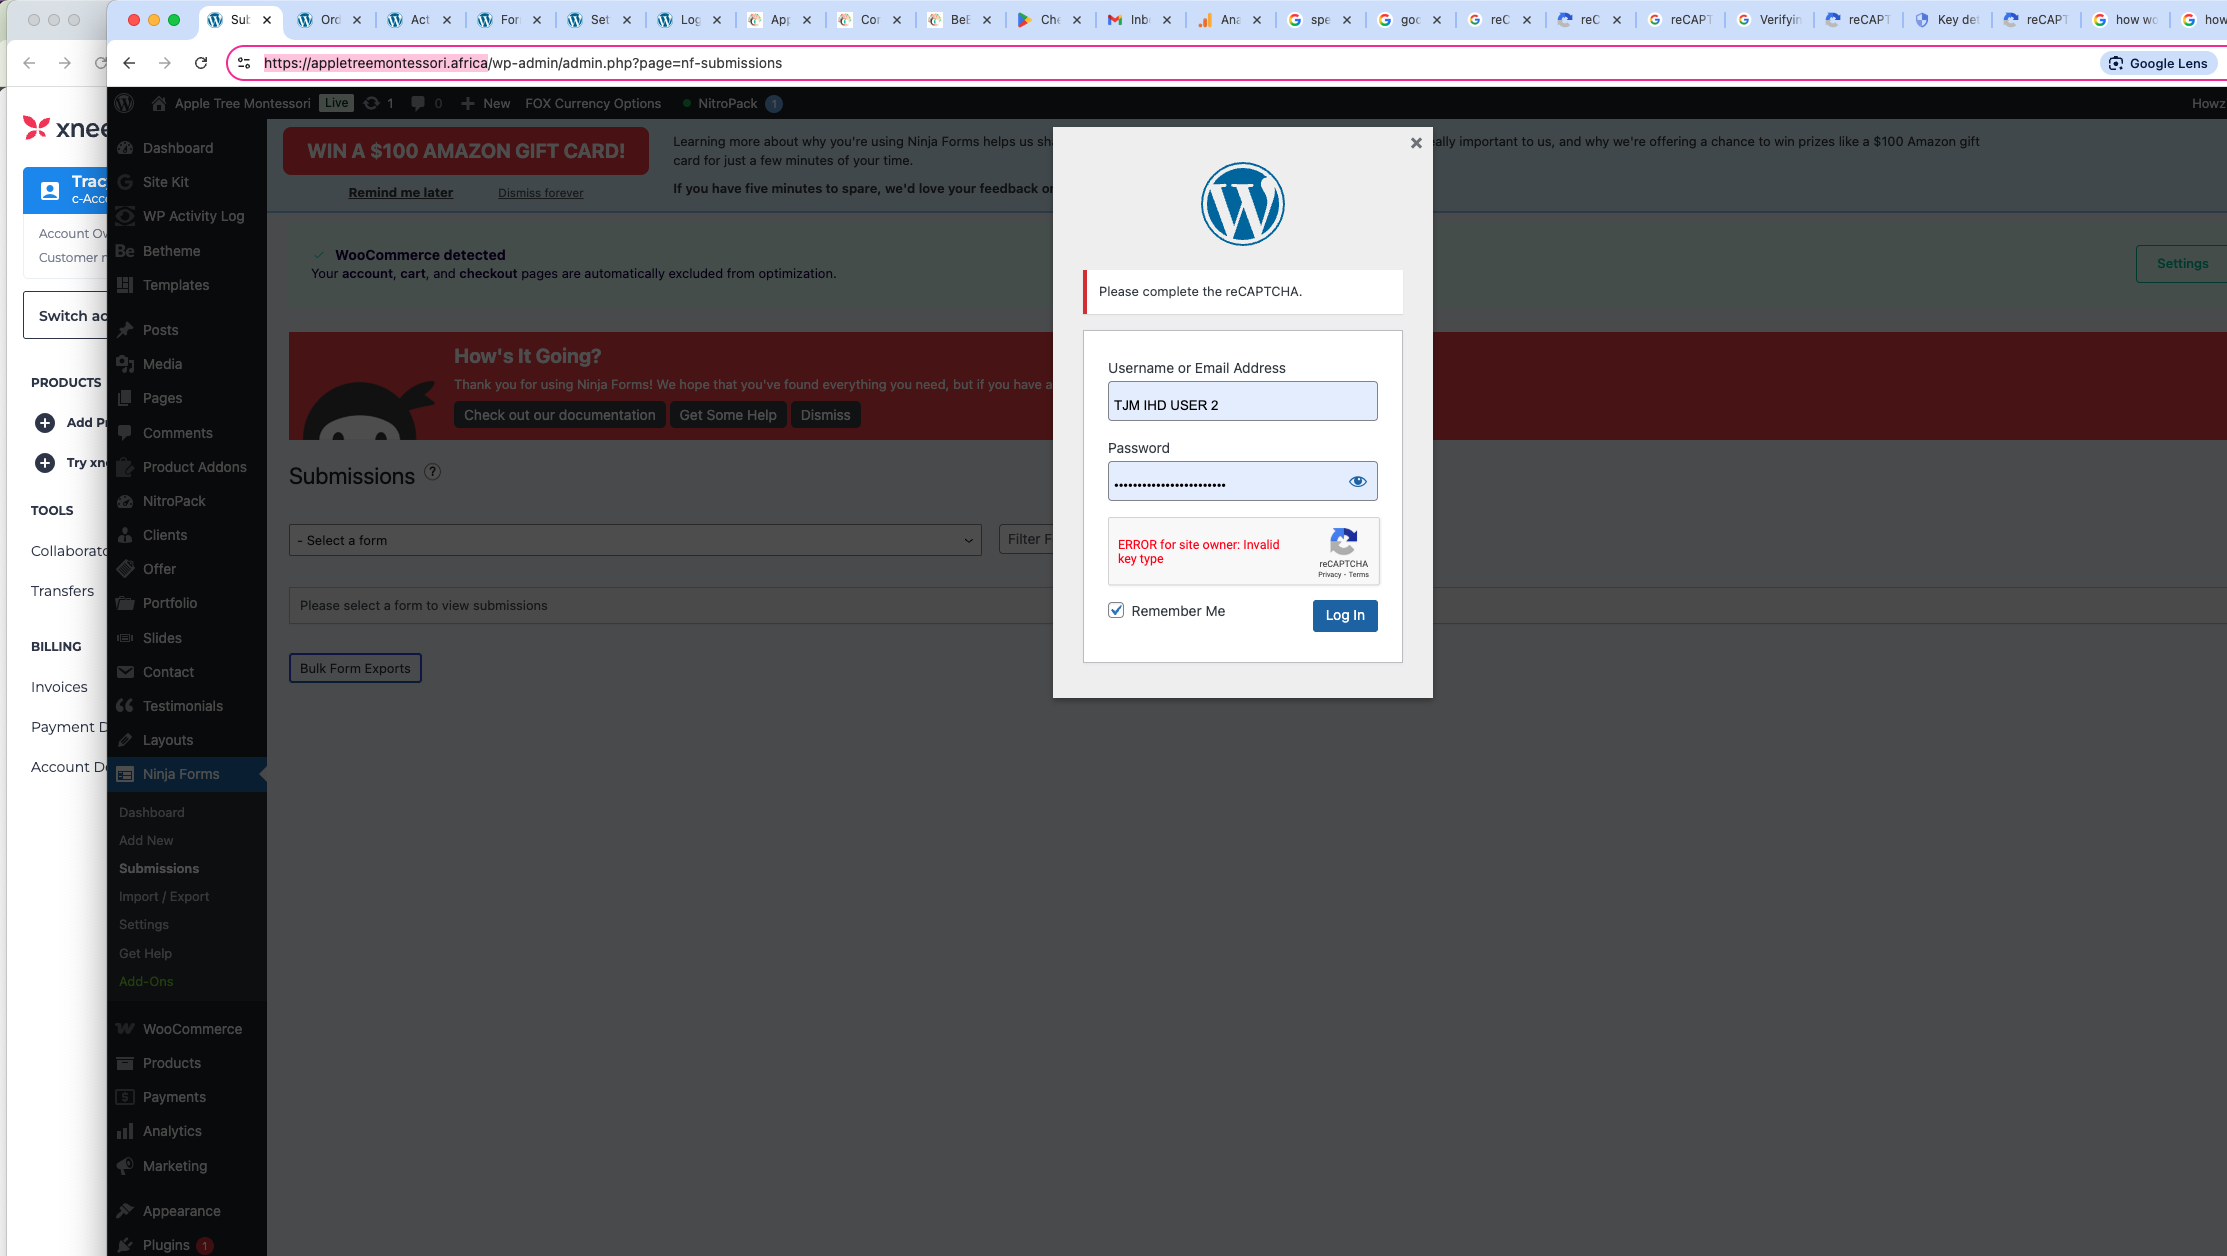Close the login dialog with X
The image size is (2227, 1256).
coord(1416,143)
